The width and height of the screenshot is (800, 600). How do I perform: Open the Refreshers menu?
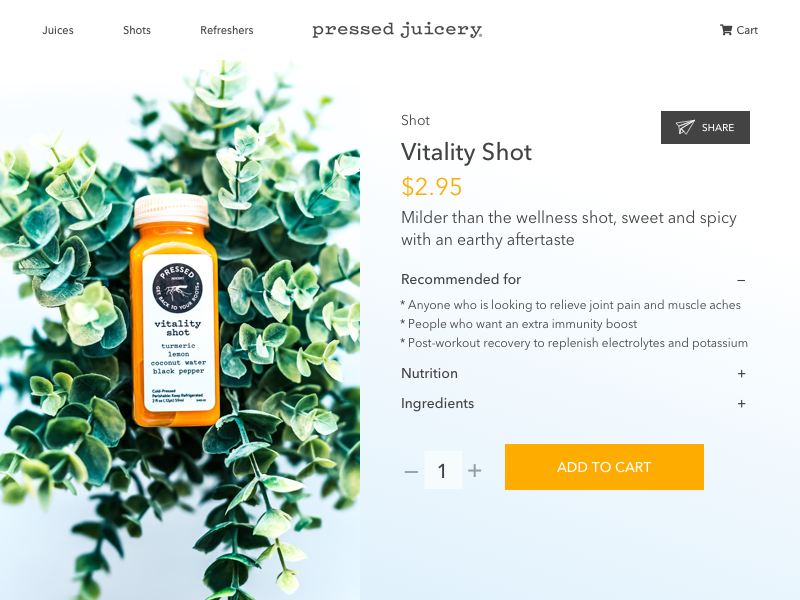[x=227, y=30]
